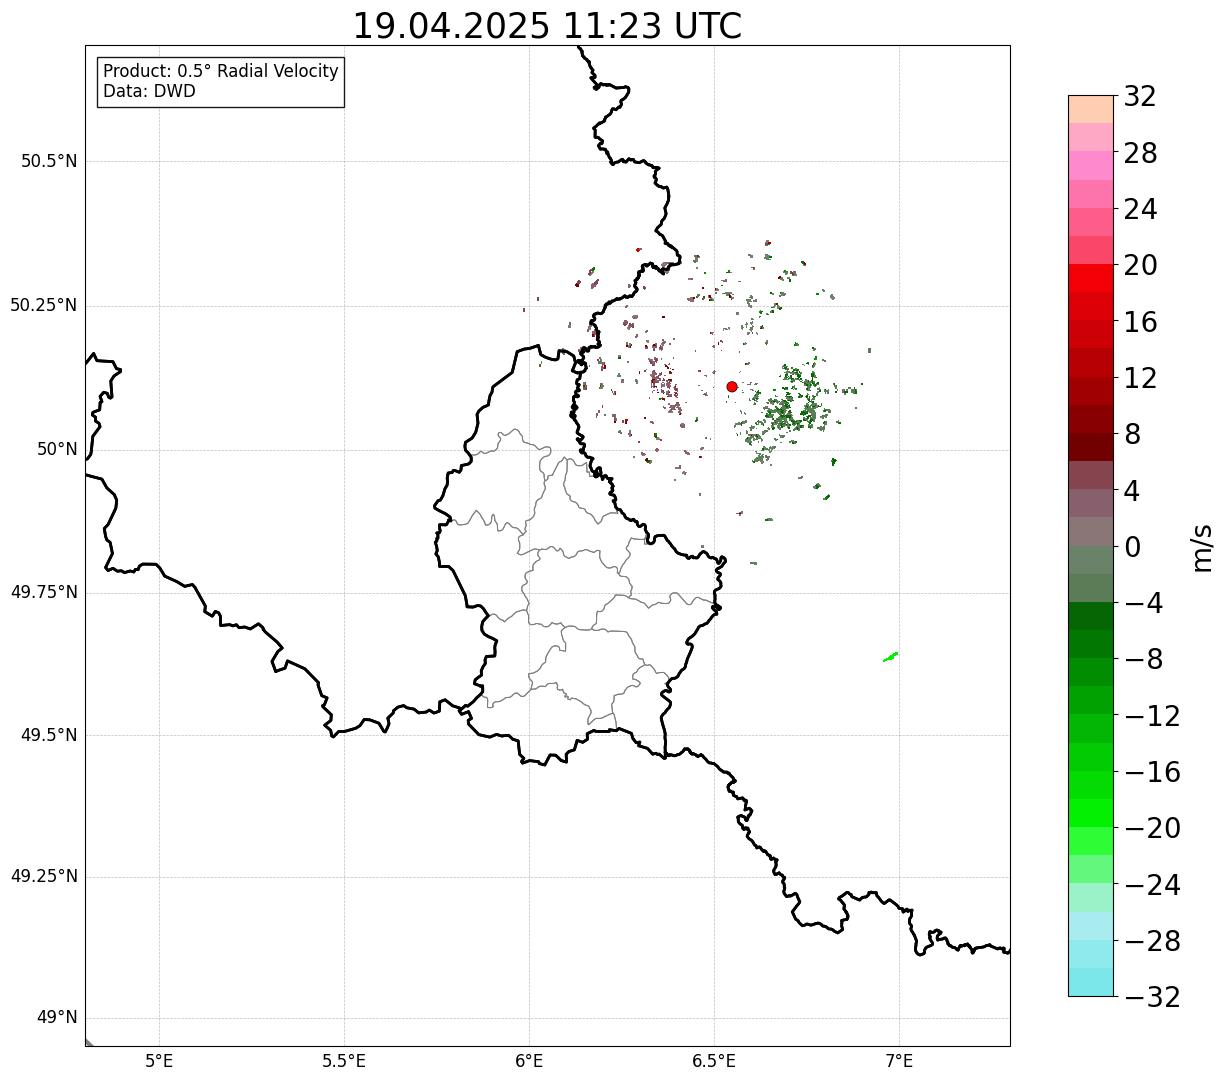Click the 32 label on colorbar
This screenshot has width=1225, height=1081.
[1140, 96]
